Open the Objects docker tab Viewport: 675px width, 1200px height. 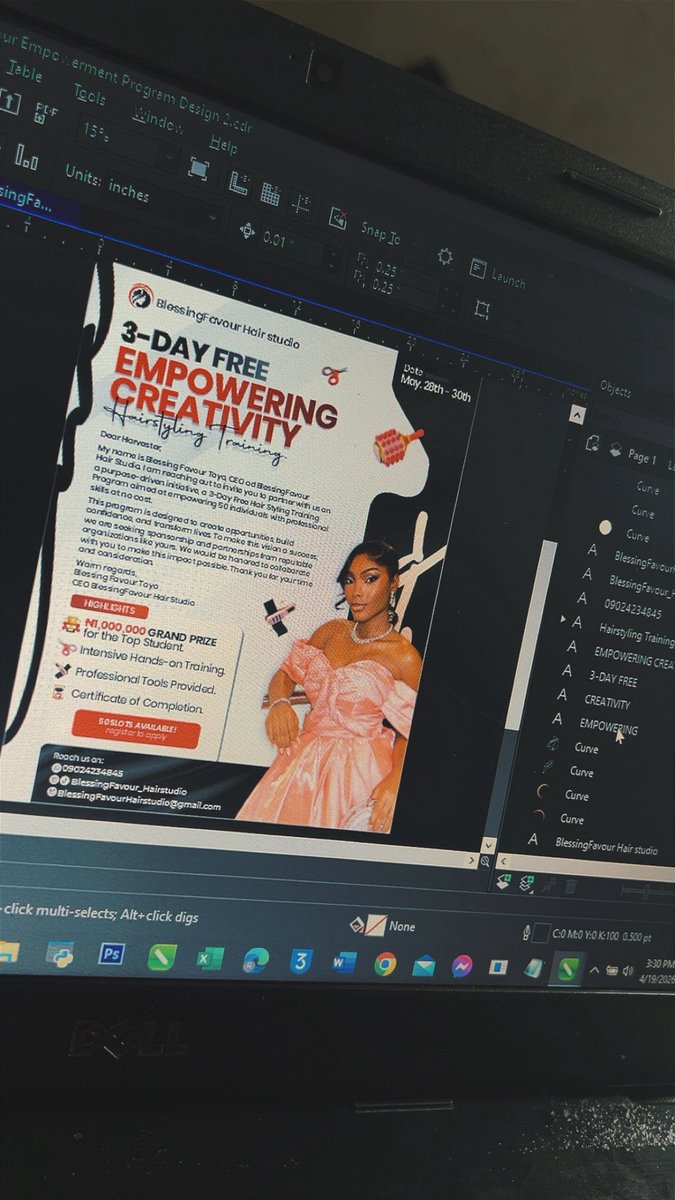615,387
